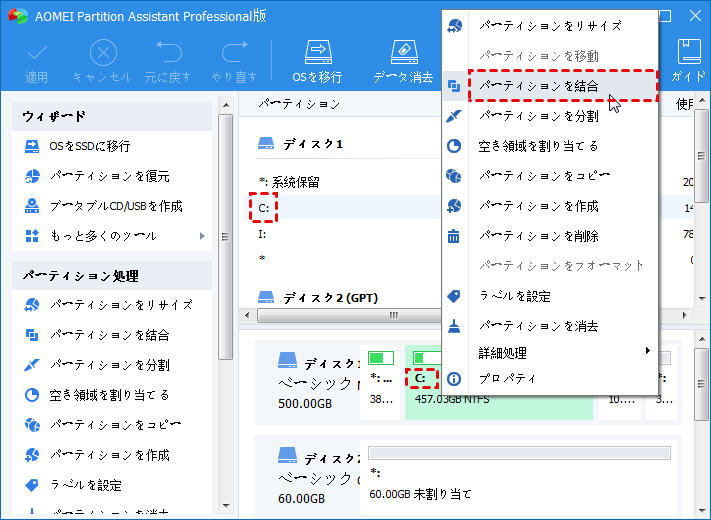Image resolution: width=711 pixels, height=520 pixels.
Task: Choose パーティションを消去 in context menu
Action: click(x=550, y=326)
